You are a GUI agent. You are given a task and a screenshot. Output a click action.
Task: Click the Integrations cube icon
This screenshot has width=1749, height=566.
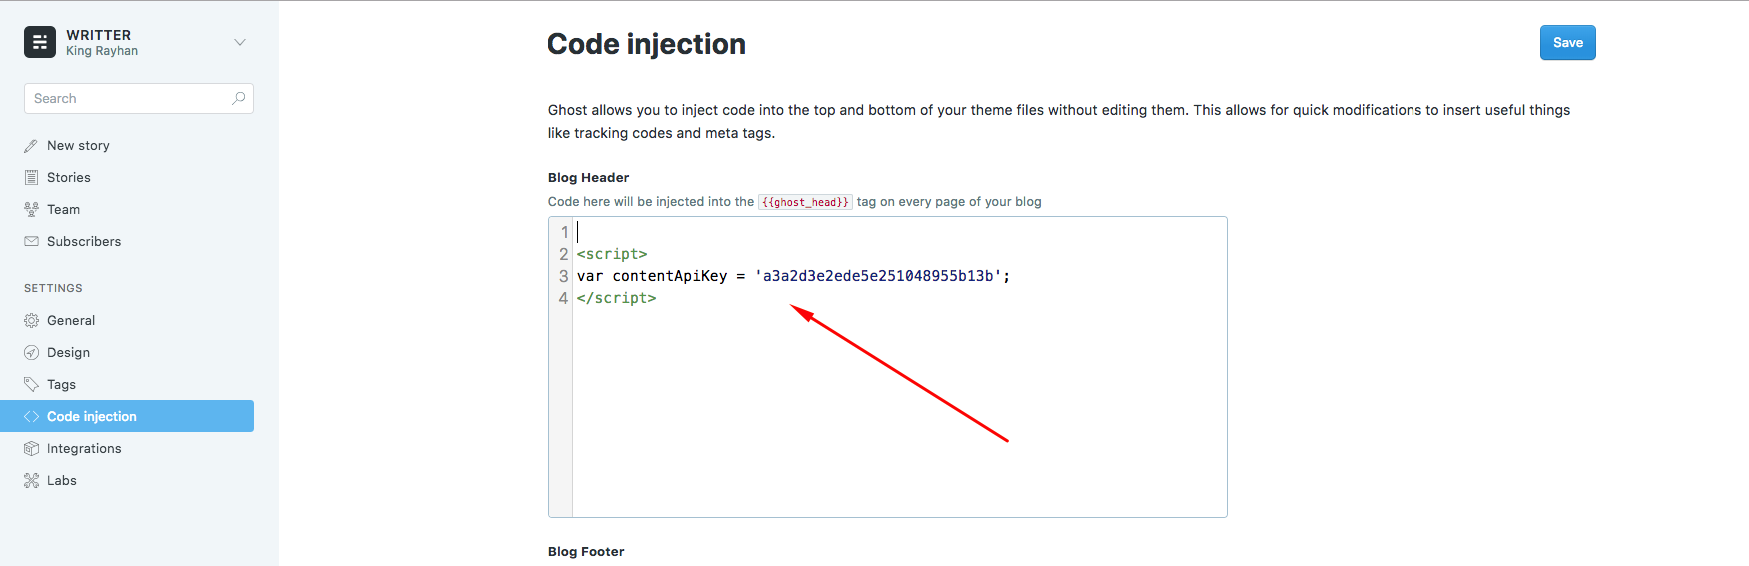click(31, 448)
